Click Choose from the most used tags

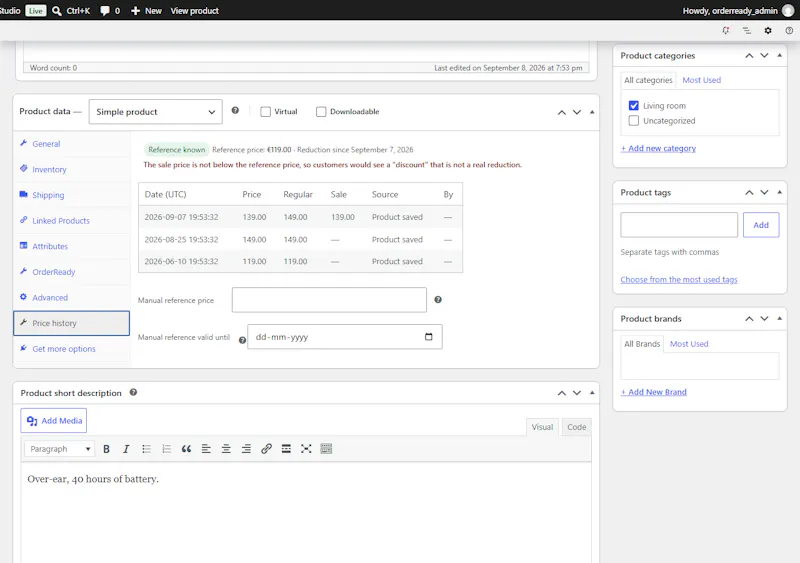click(679, 279)
